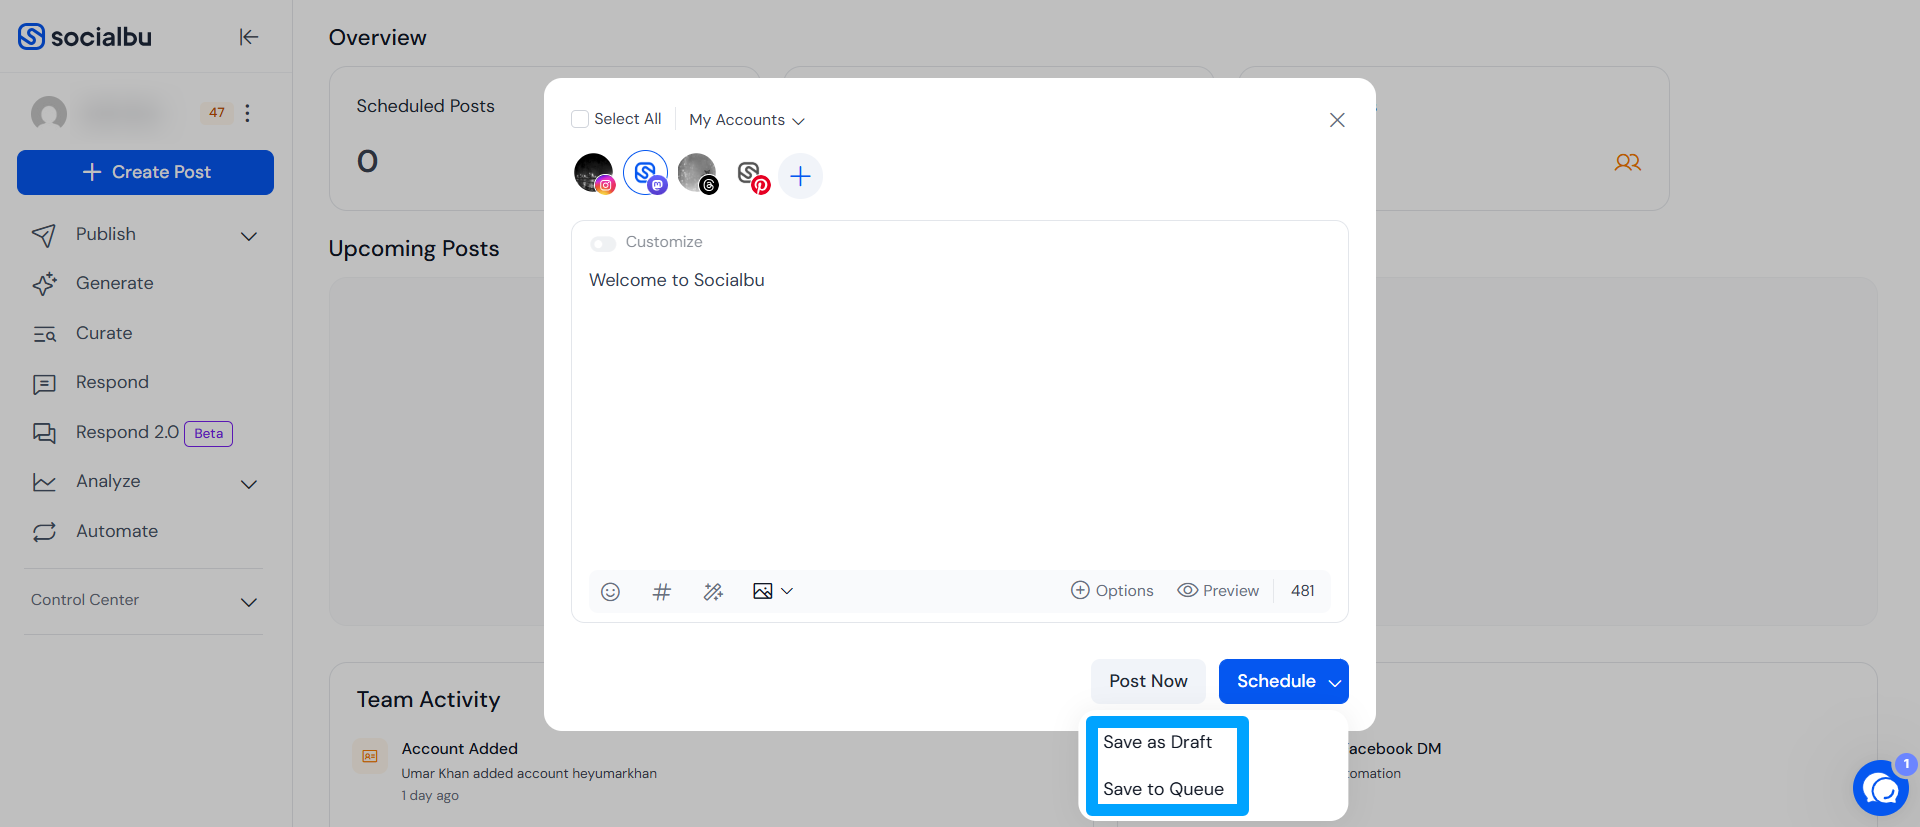Open the user profile avatar

click(49, 113)
